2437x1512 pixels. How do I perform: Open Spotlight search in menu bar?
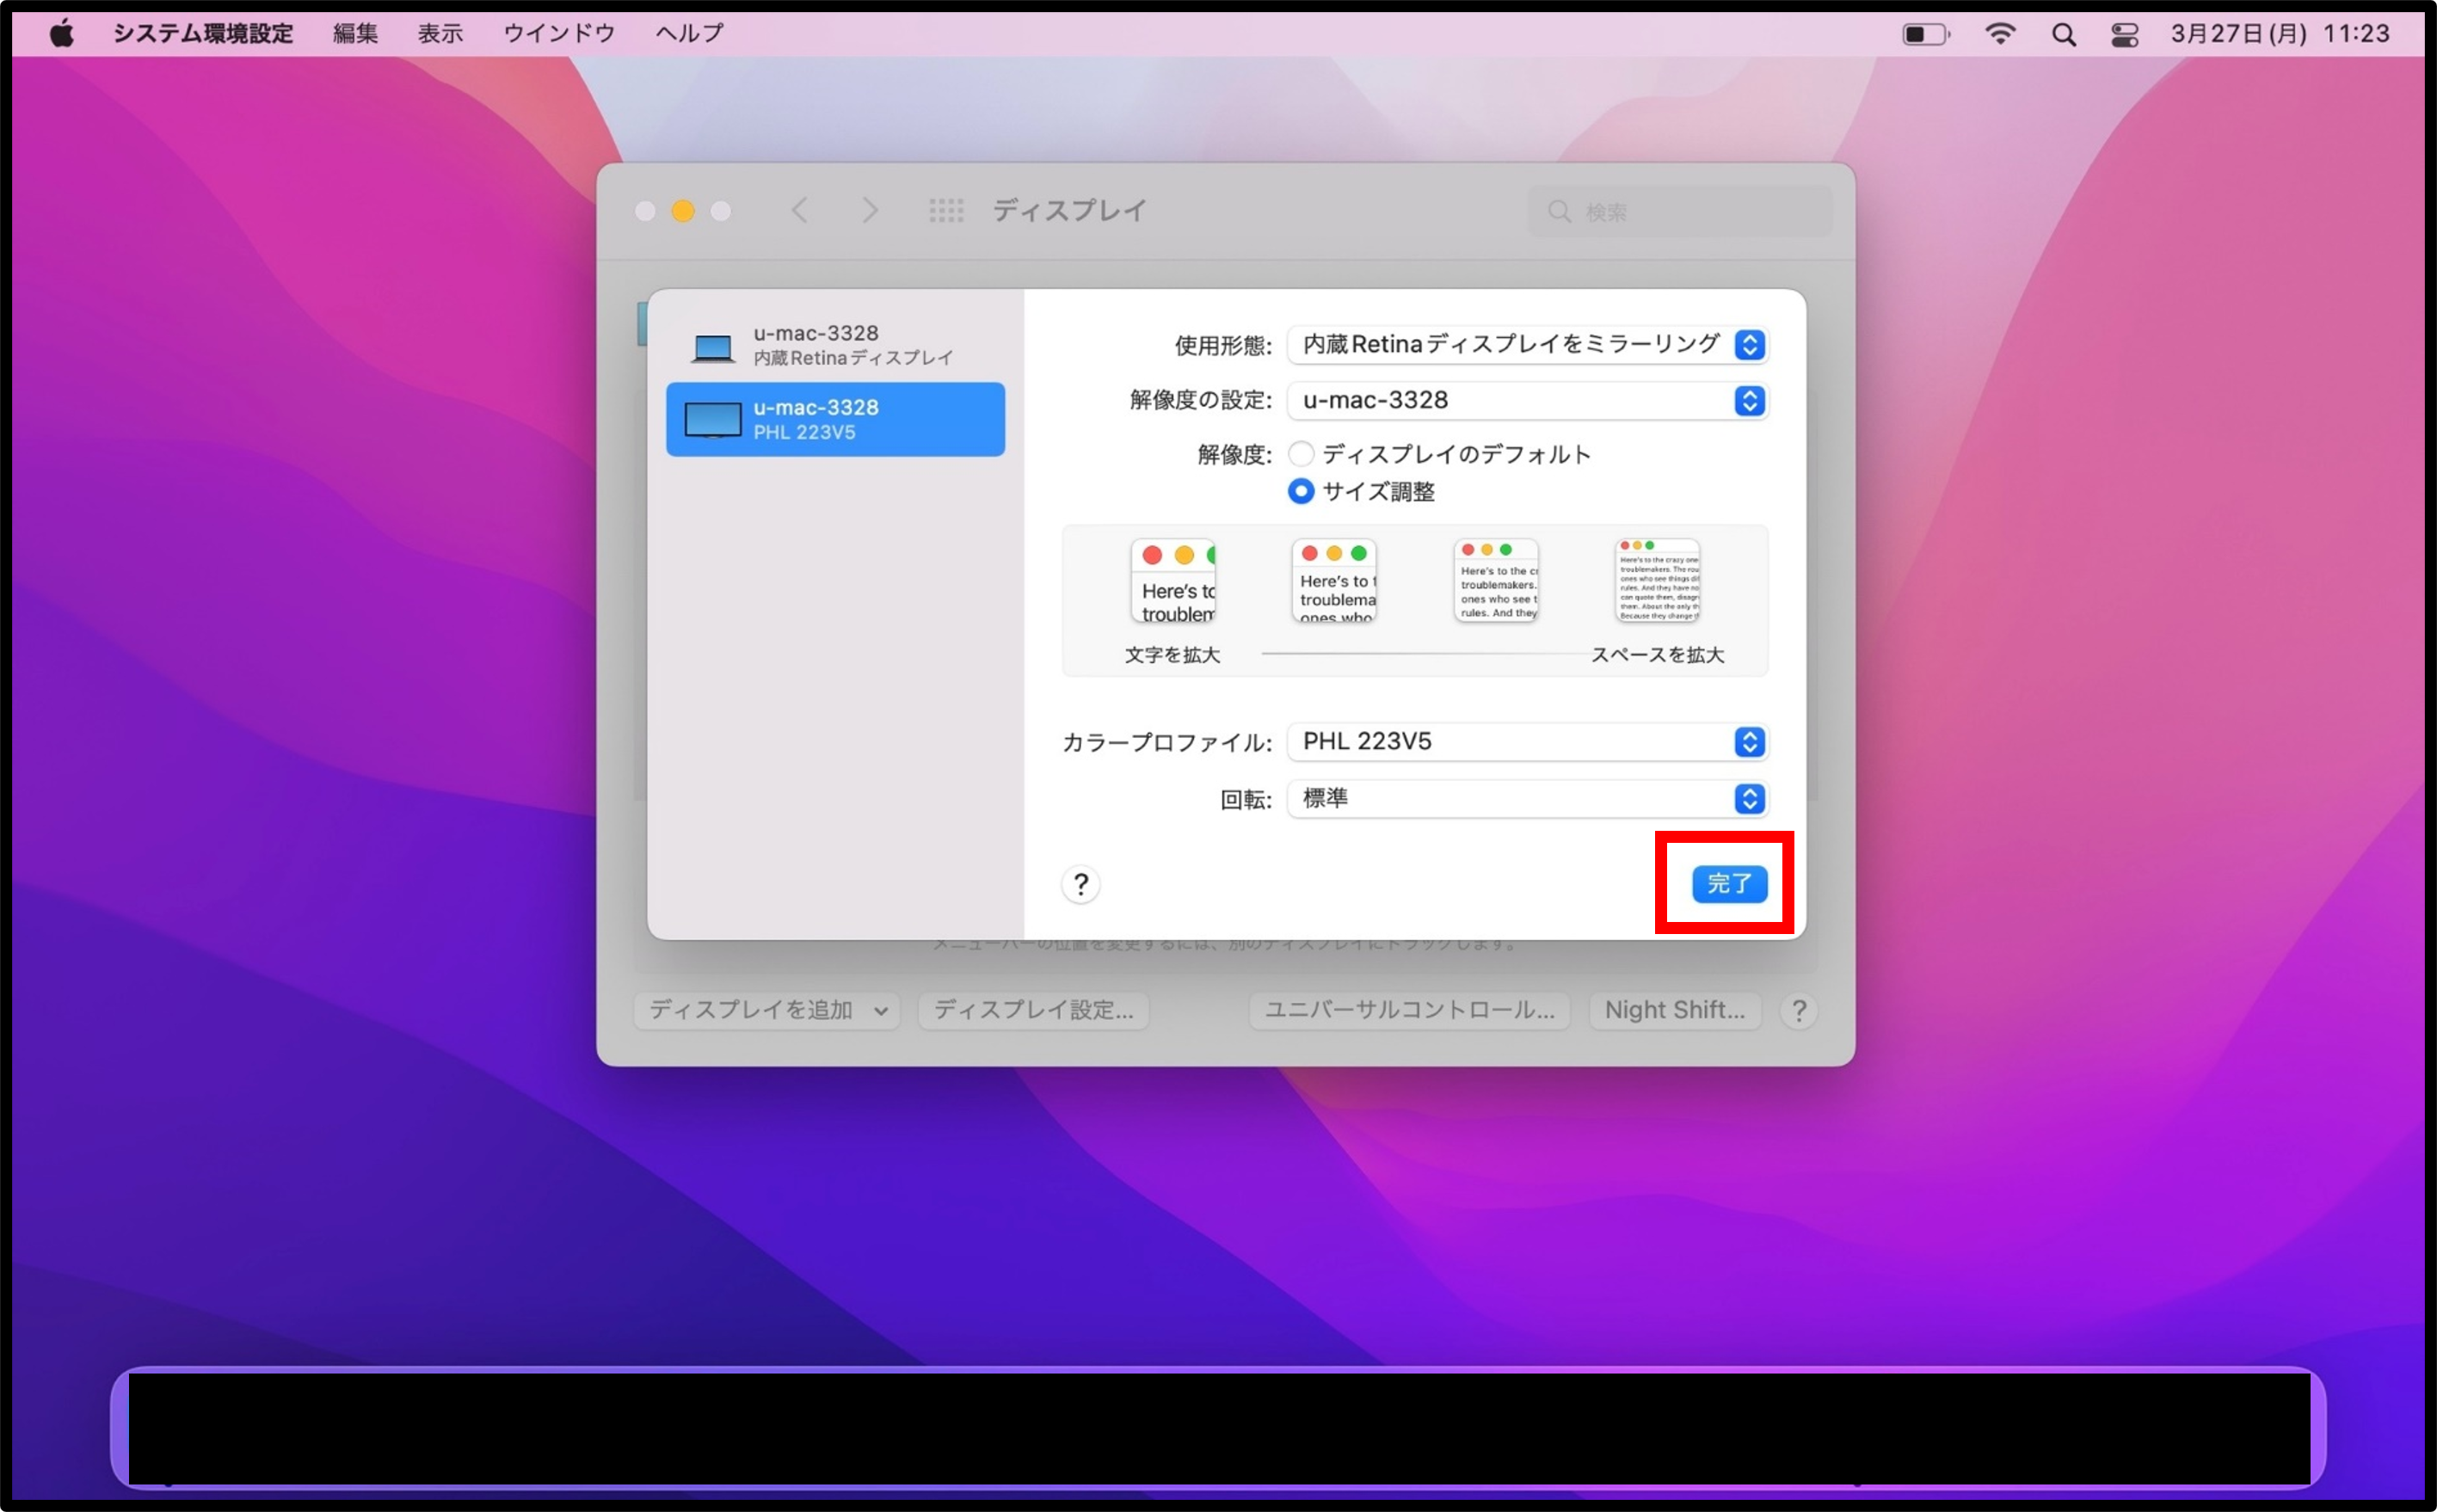coord(2063,34)
